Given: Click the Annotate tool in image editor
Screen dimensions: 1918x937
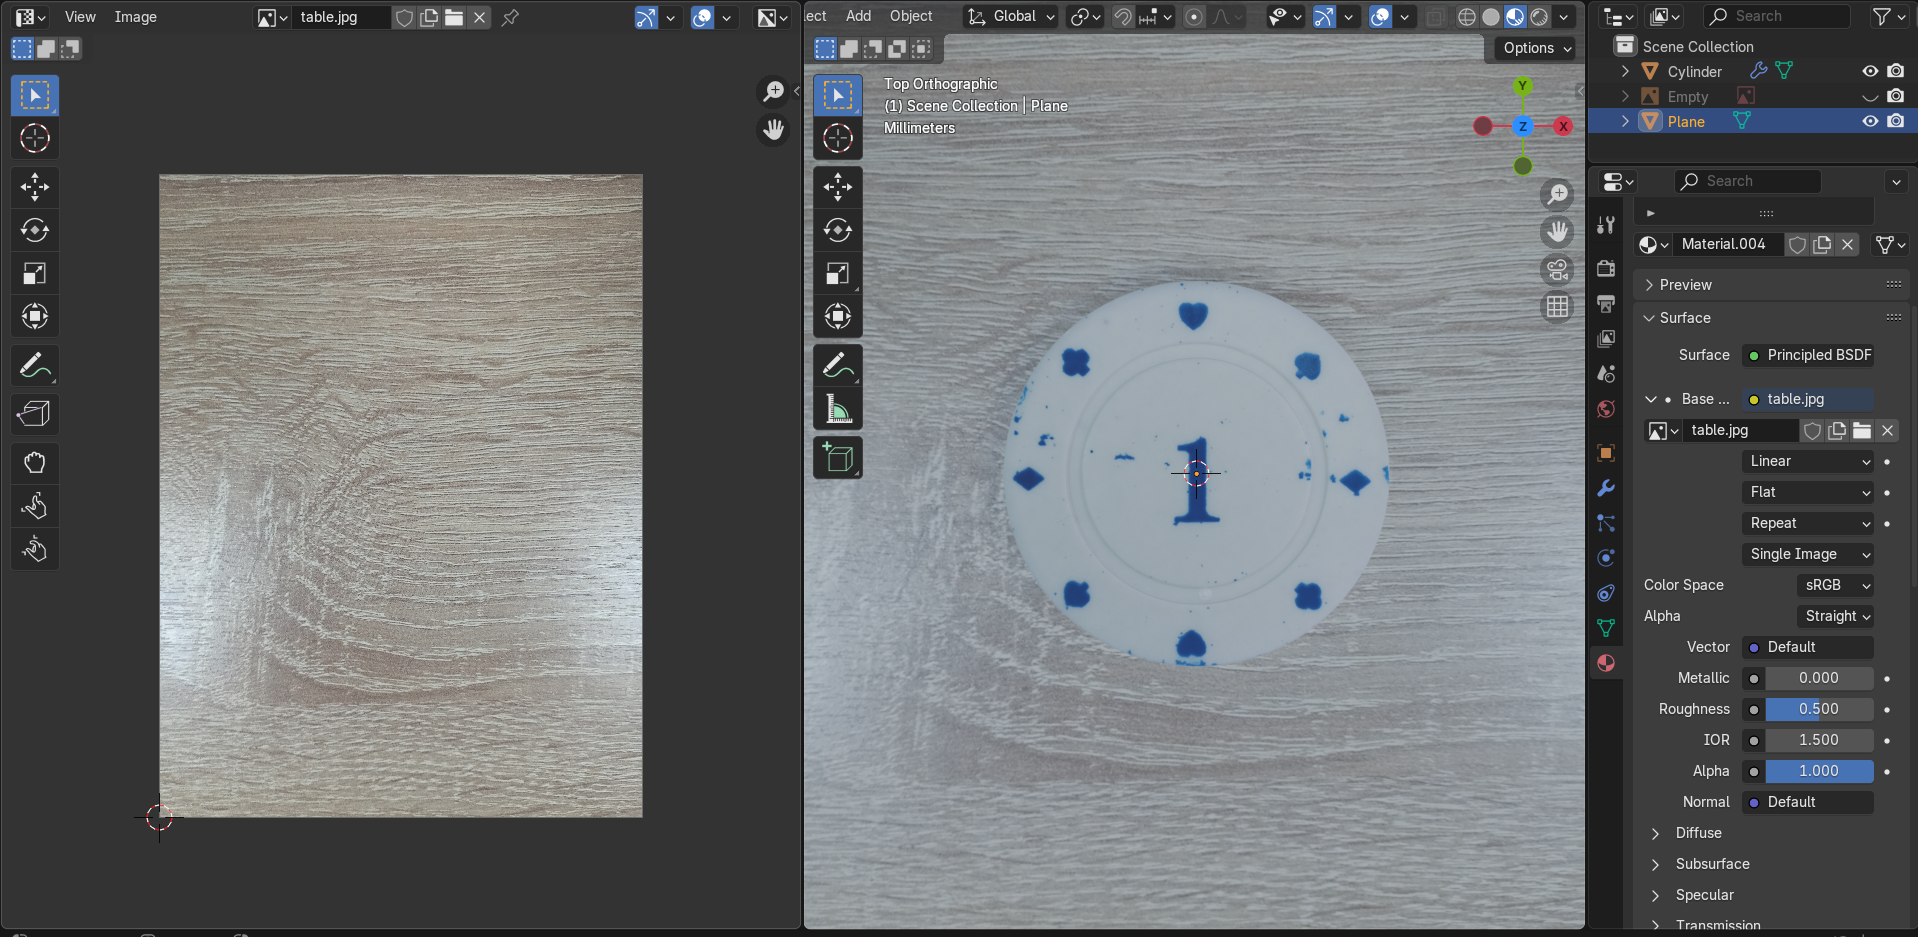Looking at the screenshot, I should [x=34, y=366].
